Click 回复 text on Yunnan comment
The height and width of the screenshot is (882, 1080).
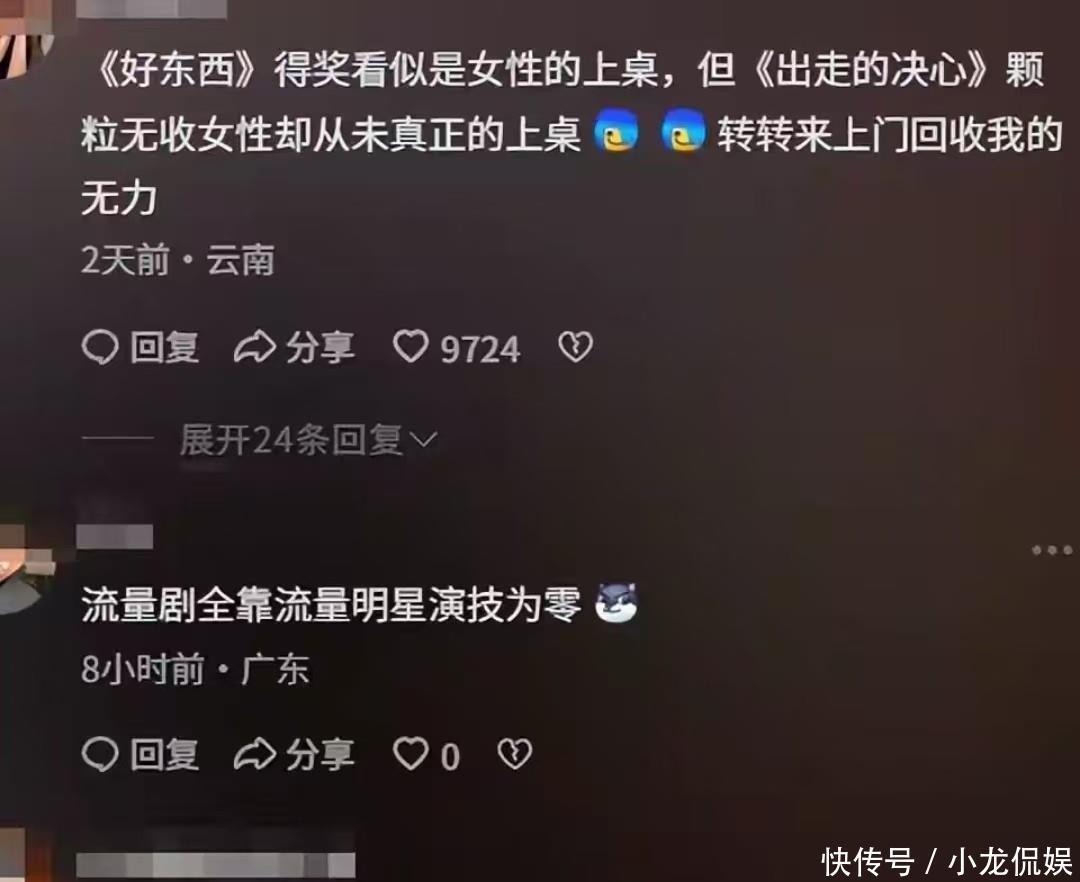pyautogui.click(x=165, y=347)
